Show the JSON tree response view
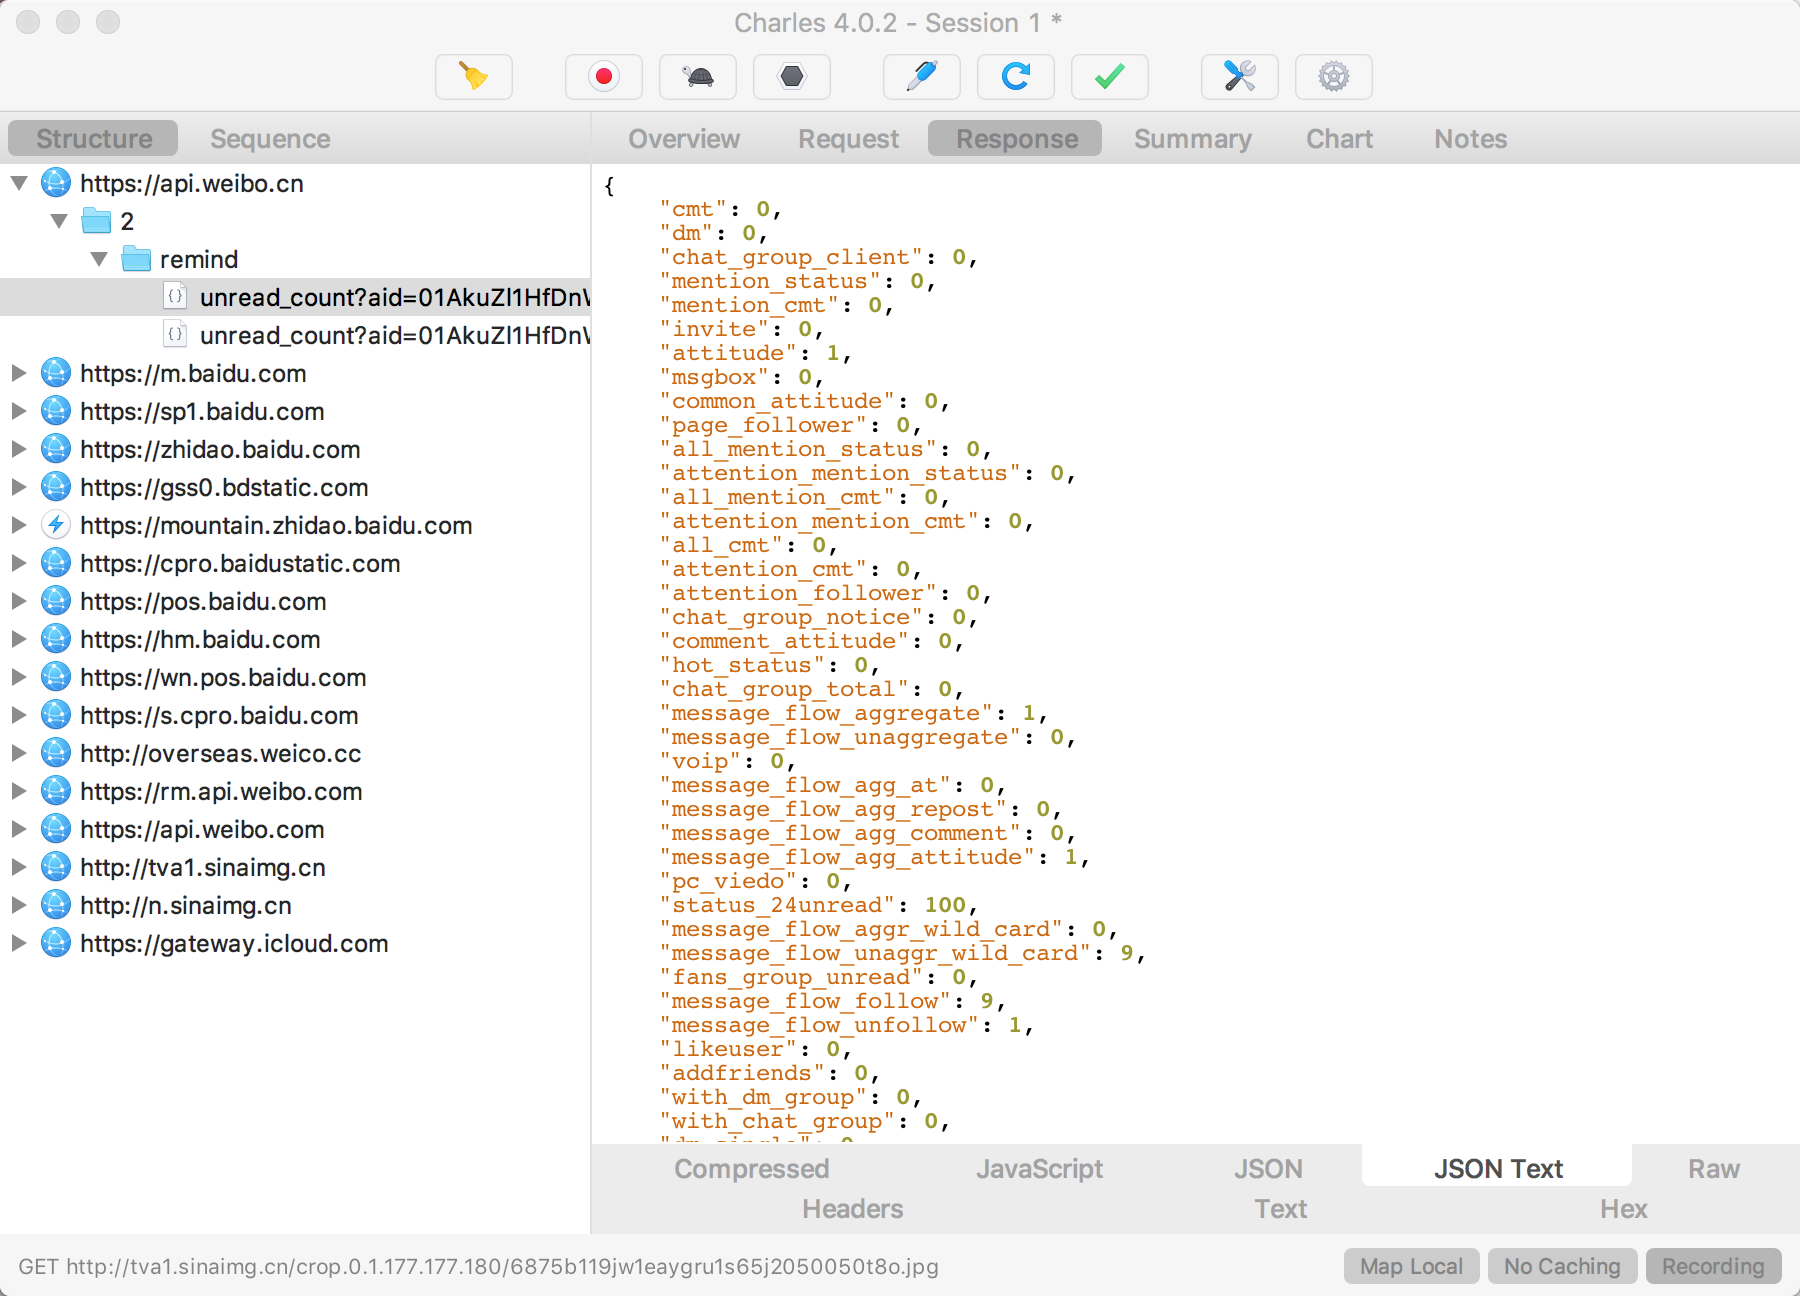This screenshot has width=1800, height=1296. coord(1267,1169)
